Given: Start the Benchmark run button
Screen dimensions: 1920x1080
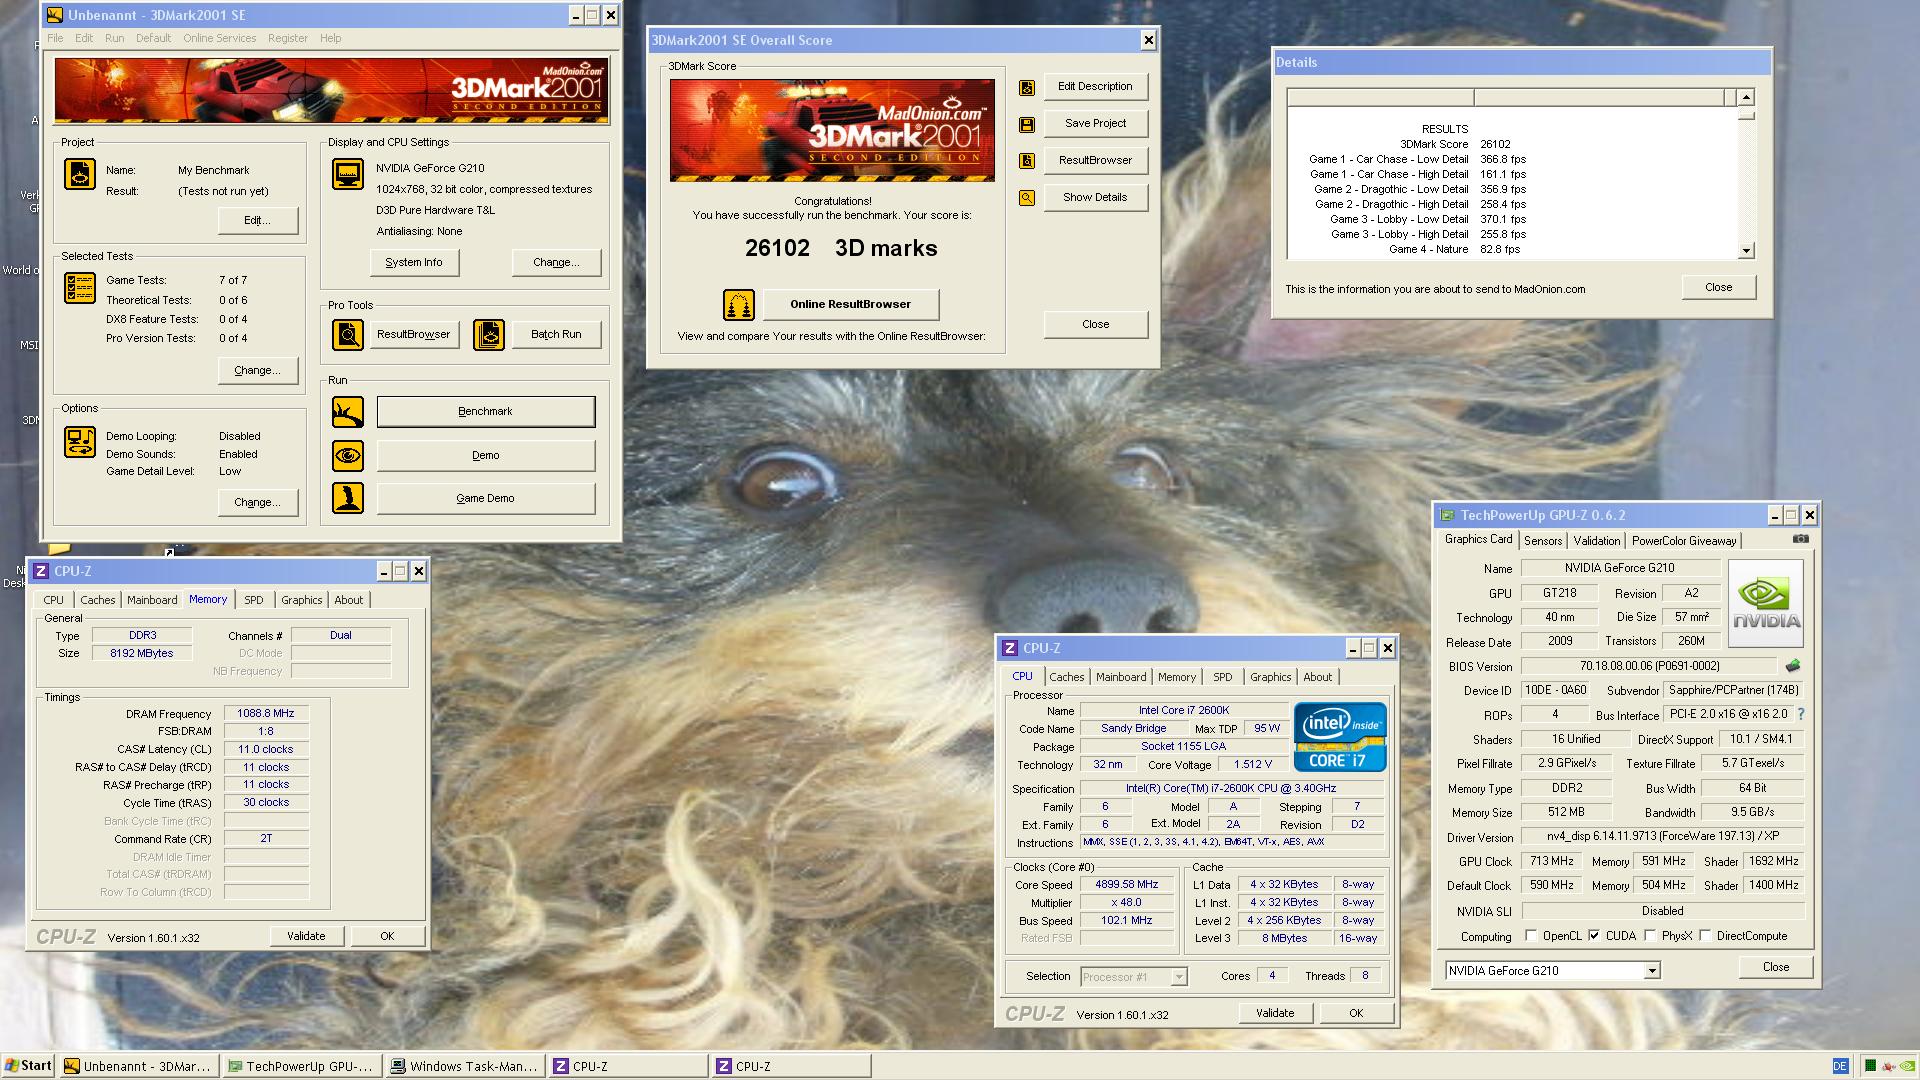Looking at the screenshot, I should (486, 412).
